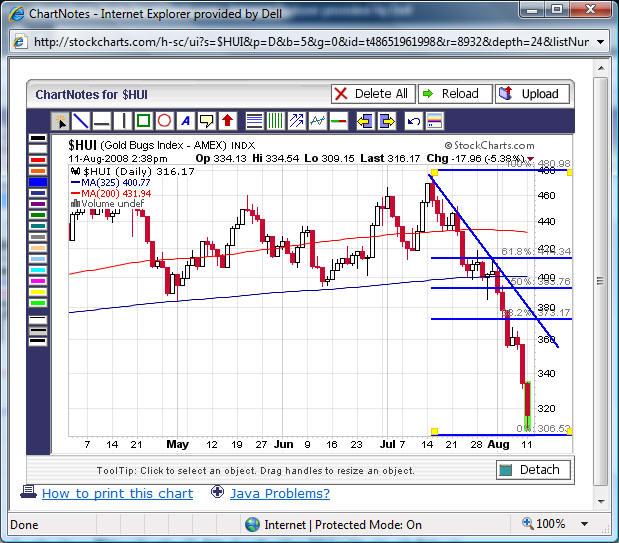Select the vertical green cycle lines tool
Image resolution: width=619 pixels, height=543 pixels.
coord(275,121)
